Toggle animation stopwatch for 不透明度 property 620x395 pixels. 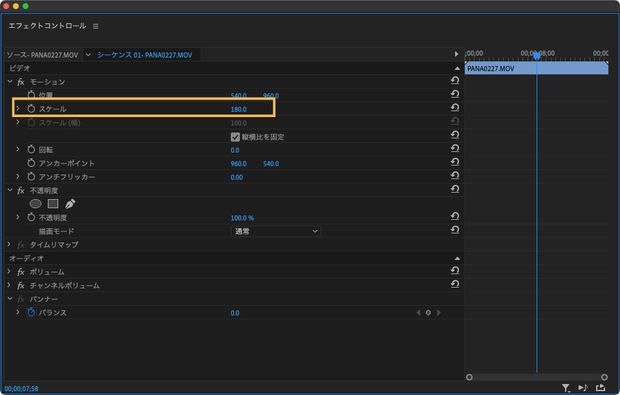point(31,217)
